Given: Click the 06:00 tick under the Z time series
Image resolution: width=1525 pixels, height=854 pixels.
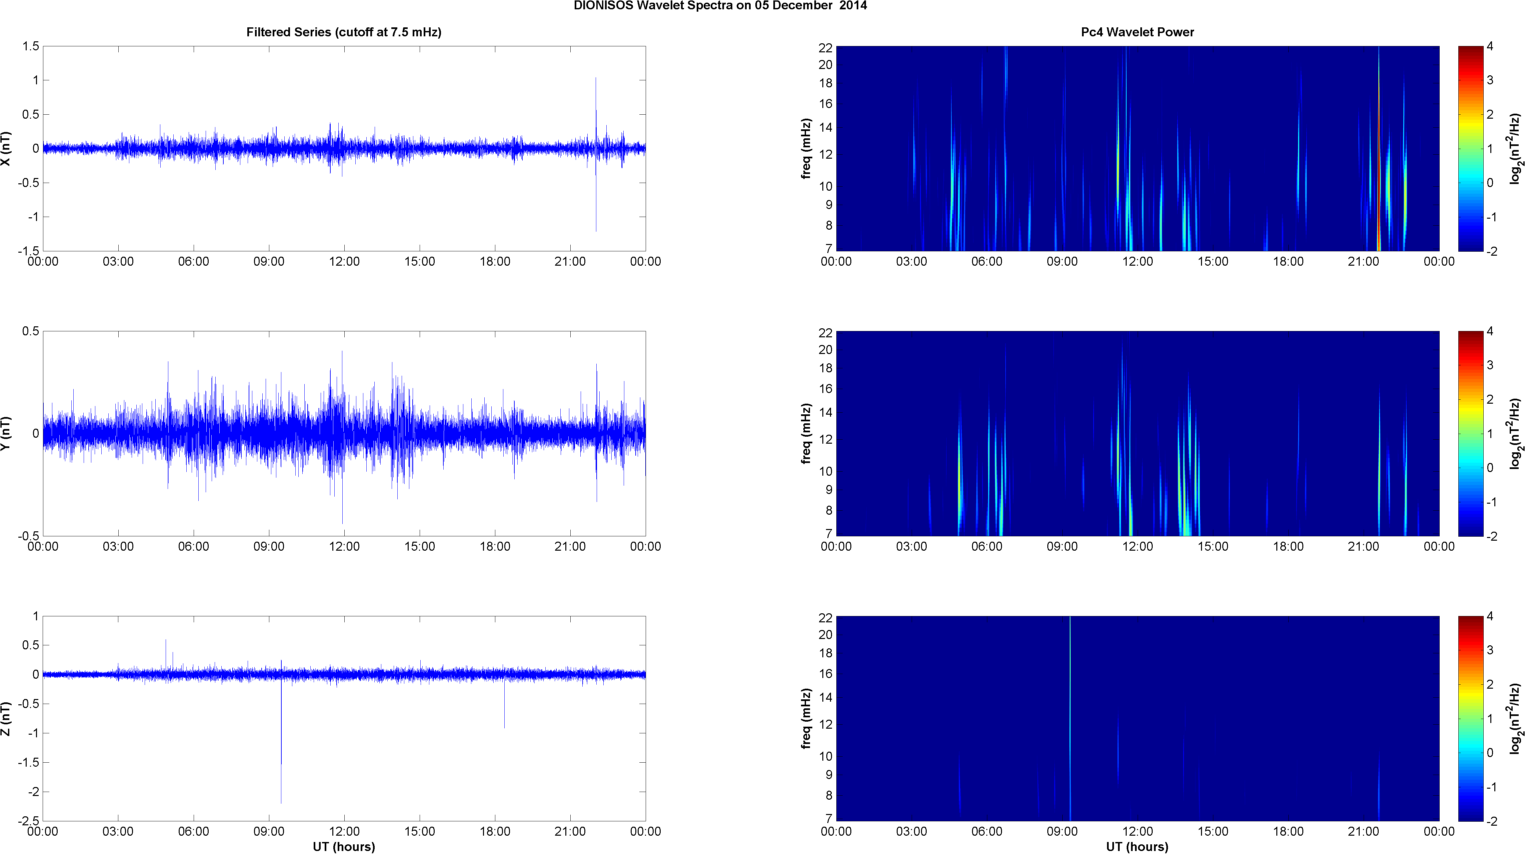Looking at the screenshot, I should pyautogui.click(x=193, y=832).
